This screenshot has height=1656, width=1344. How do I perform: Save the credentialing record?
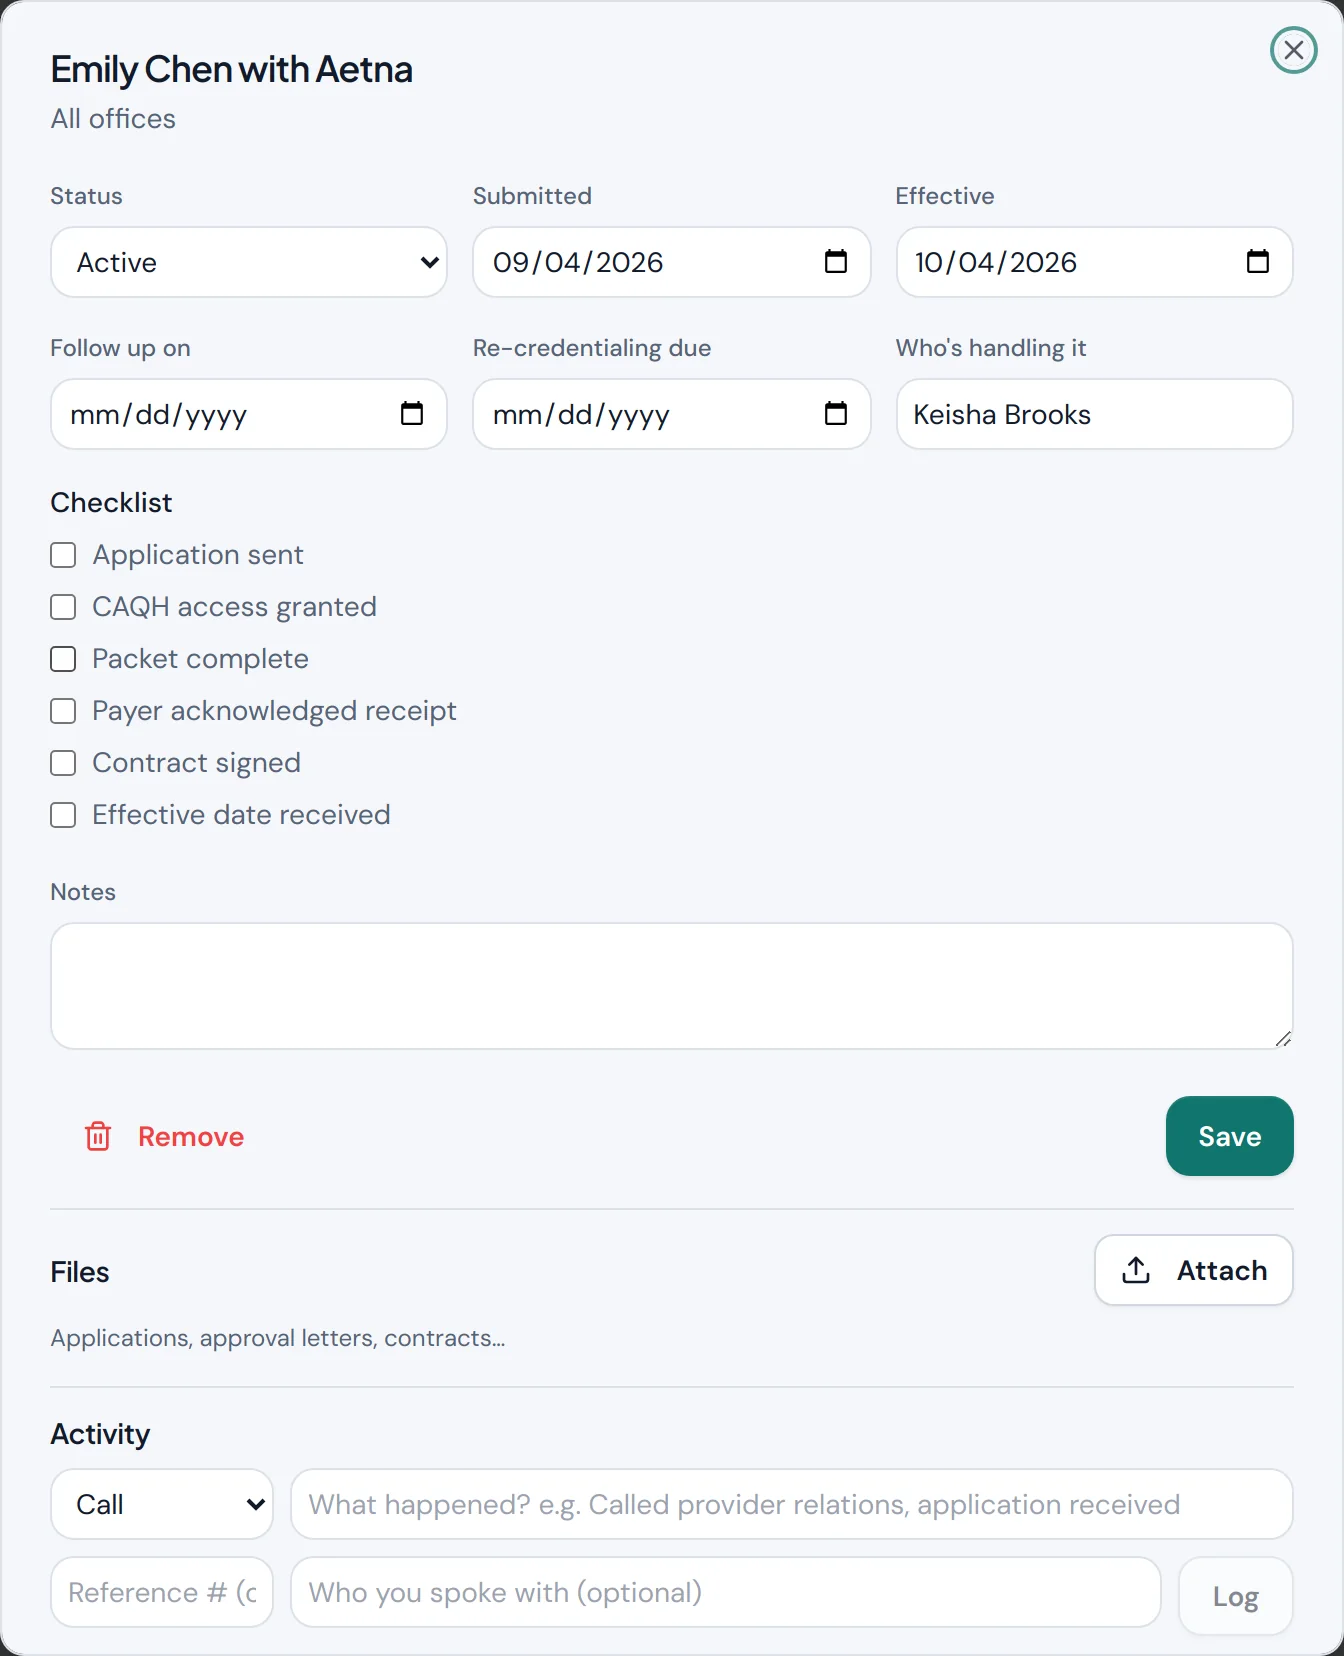[1229, 1136]
